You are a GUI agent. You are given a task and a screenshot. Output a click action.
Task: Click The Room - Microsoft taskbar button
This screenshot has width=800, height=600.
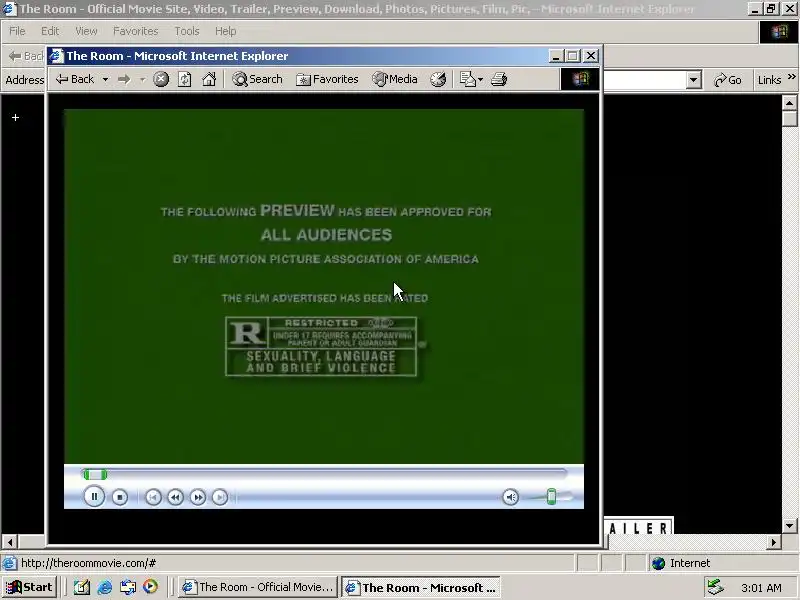tap(420, 587)
